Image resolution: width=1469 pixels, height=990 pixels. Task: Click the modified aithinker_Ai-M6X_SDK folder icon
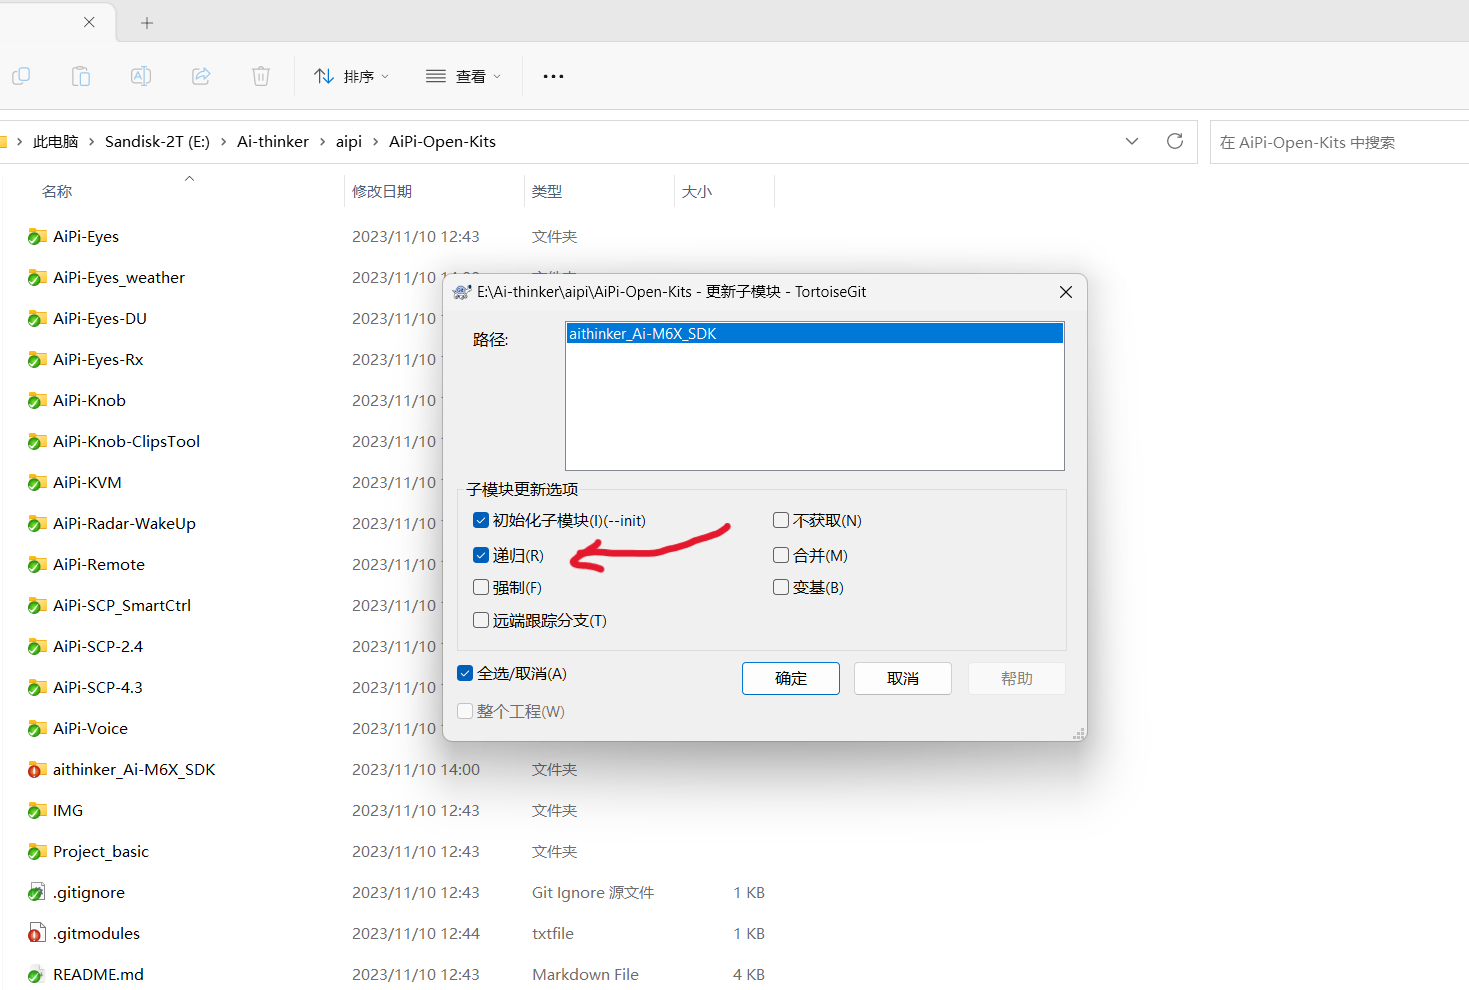37,770
